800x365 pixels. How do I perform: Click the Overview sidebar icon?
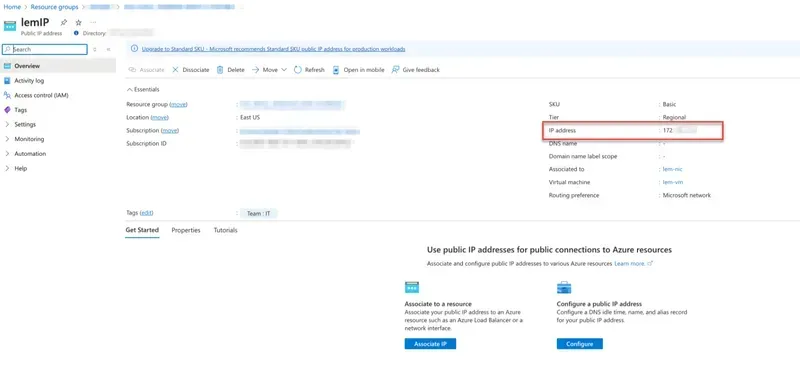click(x=7, y=66)
